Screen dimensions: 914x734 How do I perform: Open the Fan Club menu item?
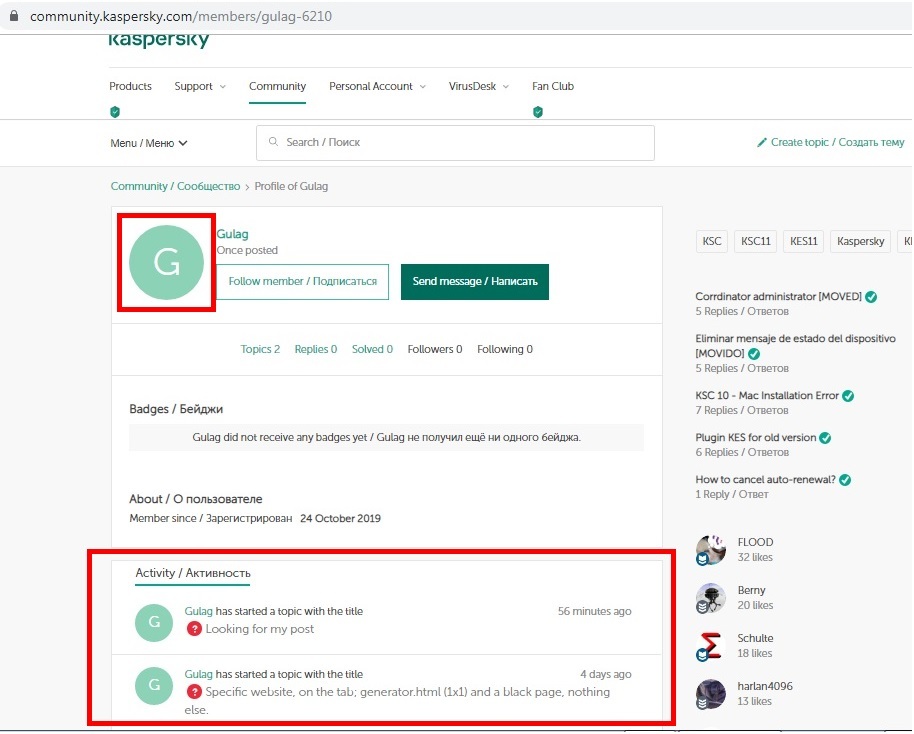(x=553, y=86)
